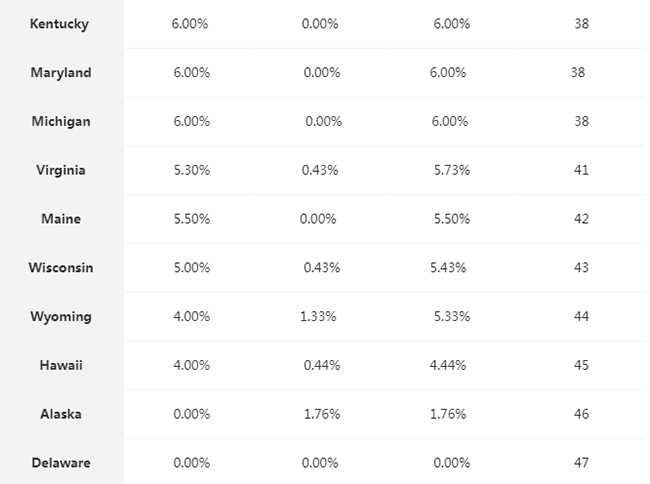Click Hawaii's 0.44% local rate cell

pyautogui.click(x=322, y=365)
